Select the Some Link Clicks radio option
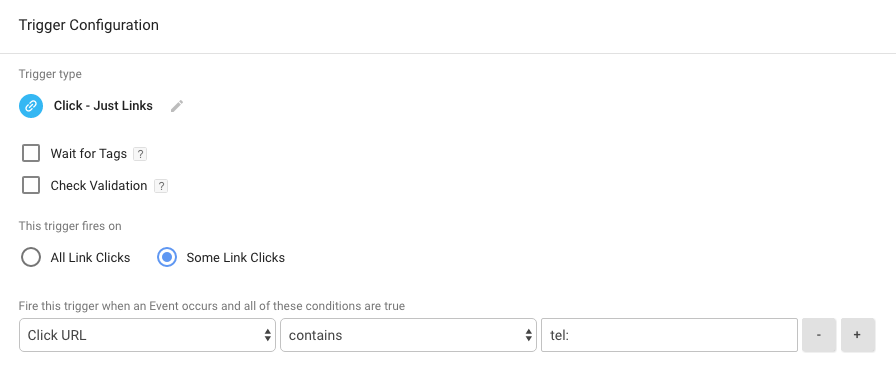Screen dimensions: 896x371 167,257
